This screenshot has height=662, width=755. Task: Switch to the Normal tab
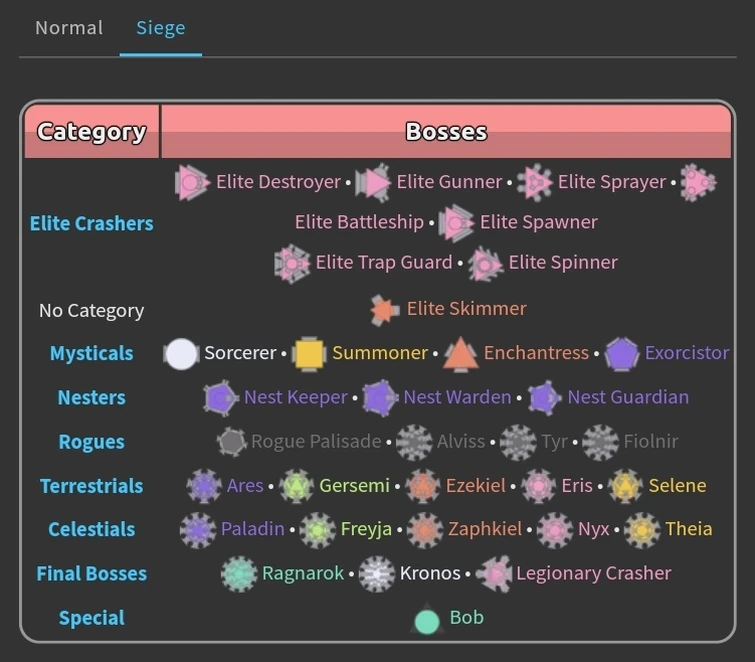click(x=69, y=28)
